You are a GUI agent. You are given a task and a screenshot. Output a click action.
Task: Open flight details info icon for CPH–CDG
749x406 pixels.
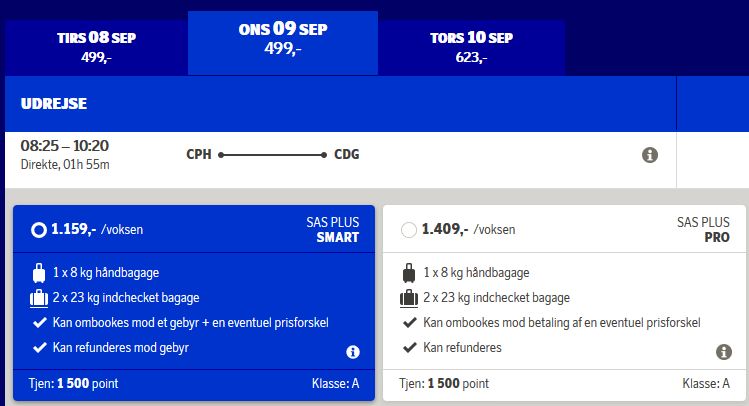[x=649, y=155]
